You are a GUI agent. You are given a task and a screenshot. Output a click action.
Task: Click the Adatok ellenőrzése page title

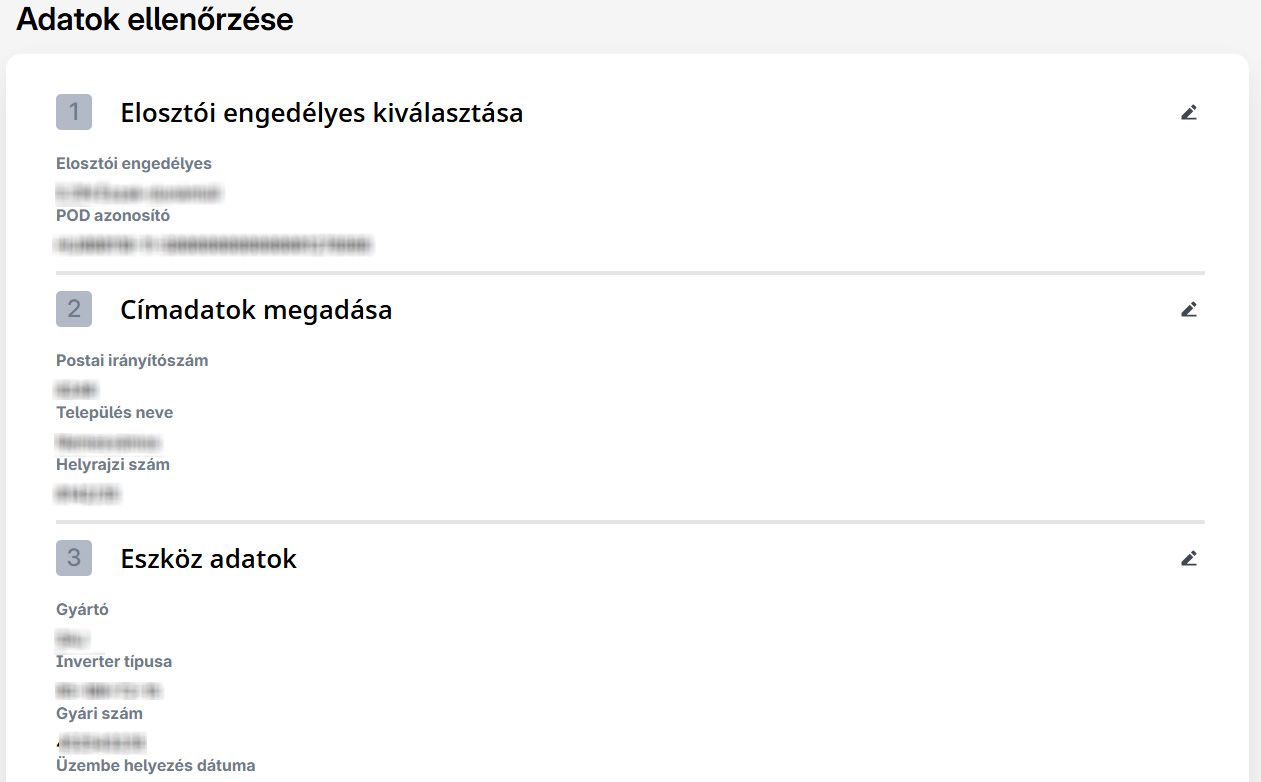tap(155, 19)
